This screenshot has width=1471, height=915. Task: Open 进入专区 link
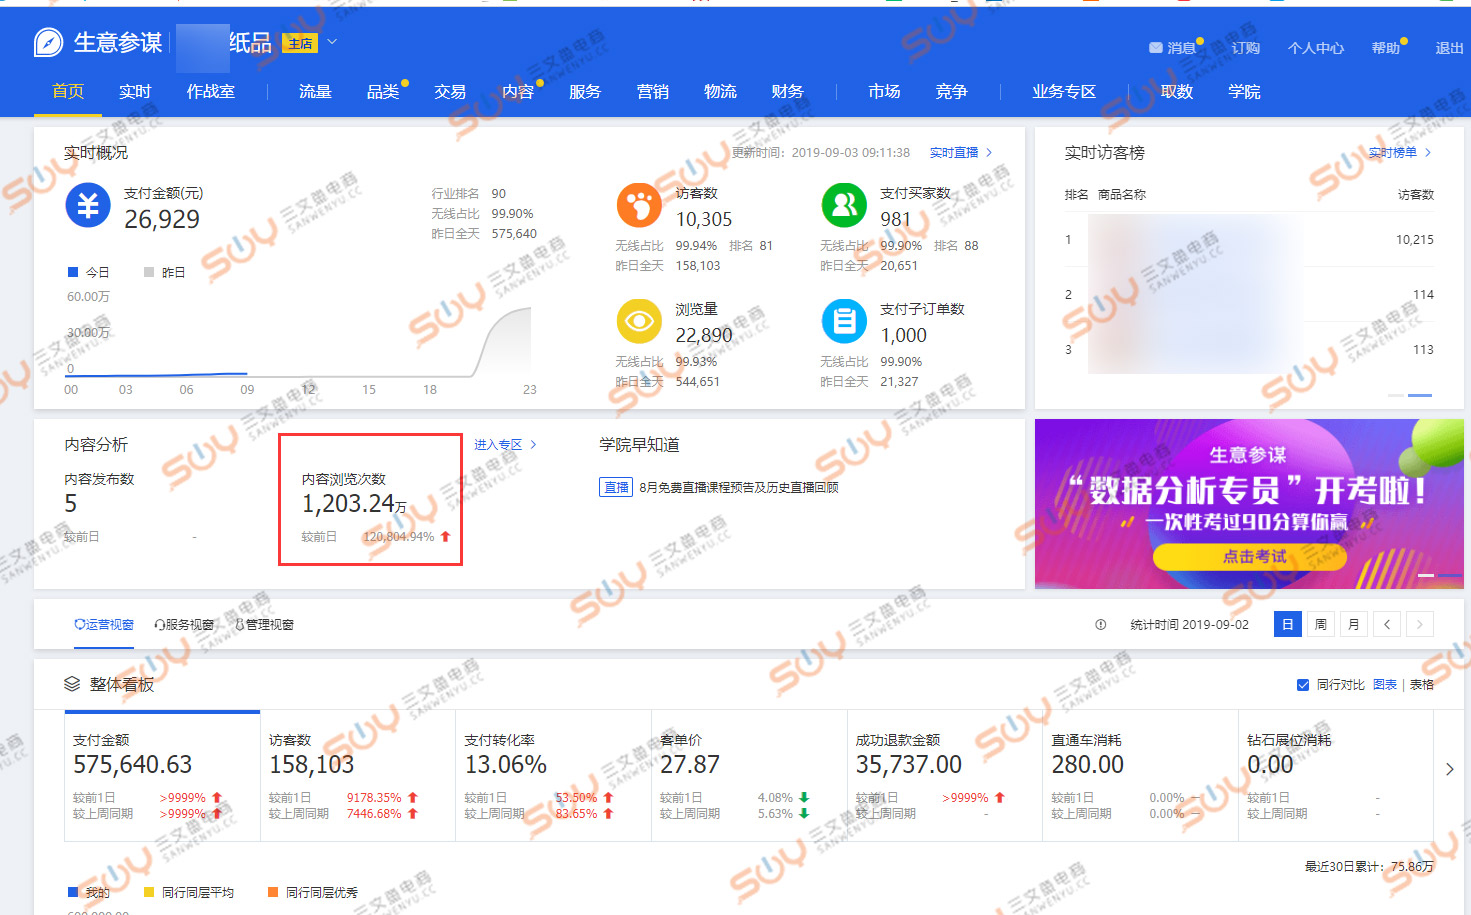(505, 445)
